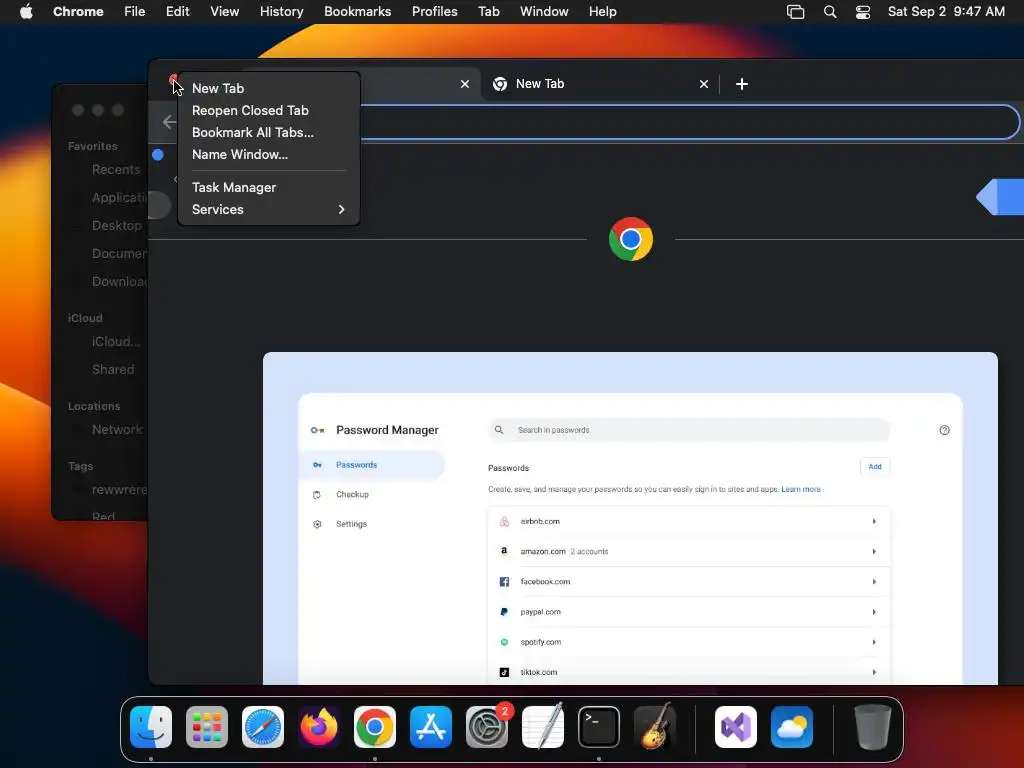Open the Bookmarks menu

coord(357,11)
